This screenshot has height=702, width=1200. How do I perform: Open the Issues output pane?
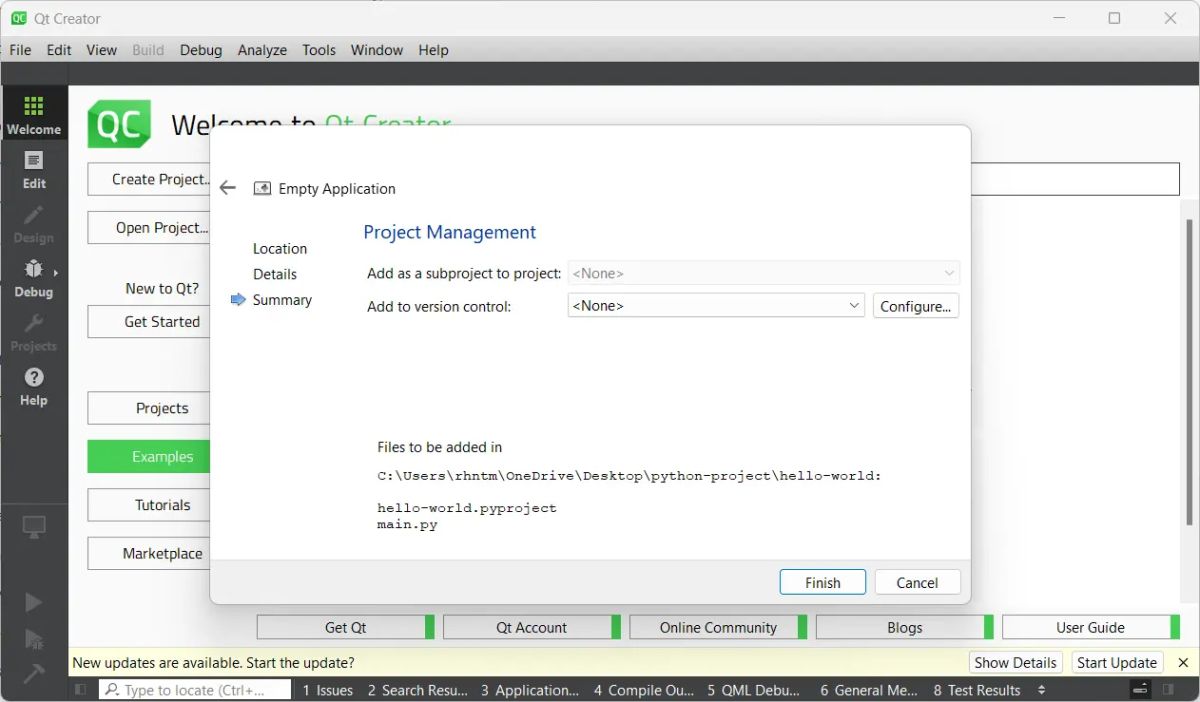tap(328, 690)
